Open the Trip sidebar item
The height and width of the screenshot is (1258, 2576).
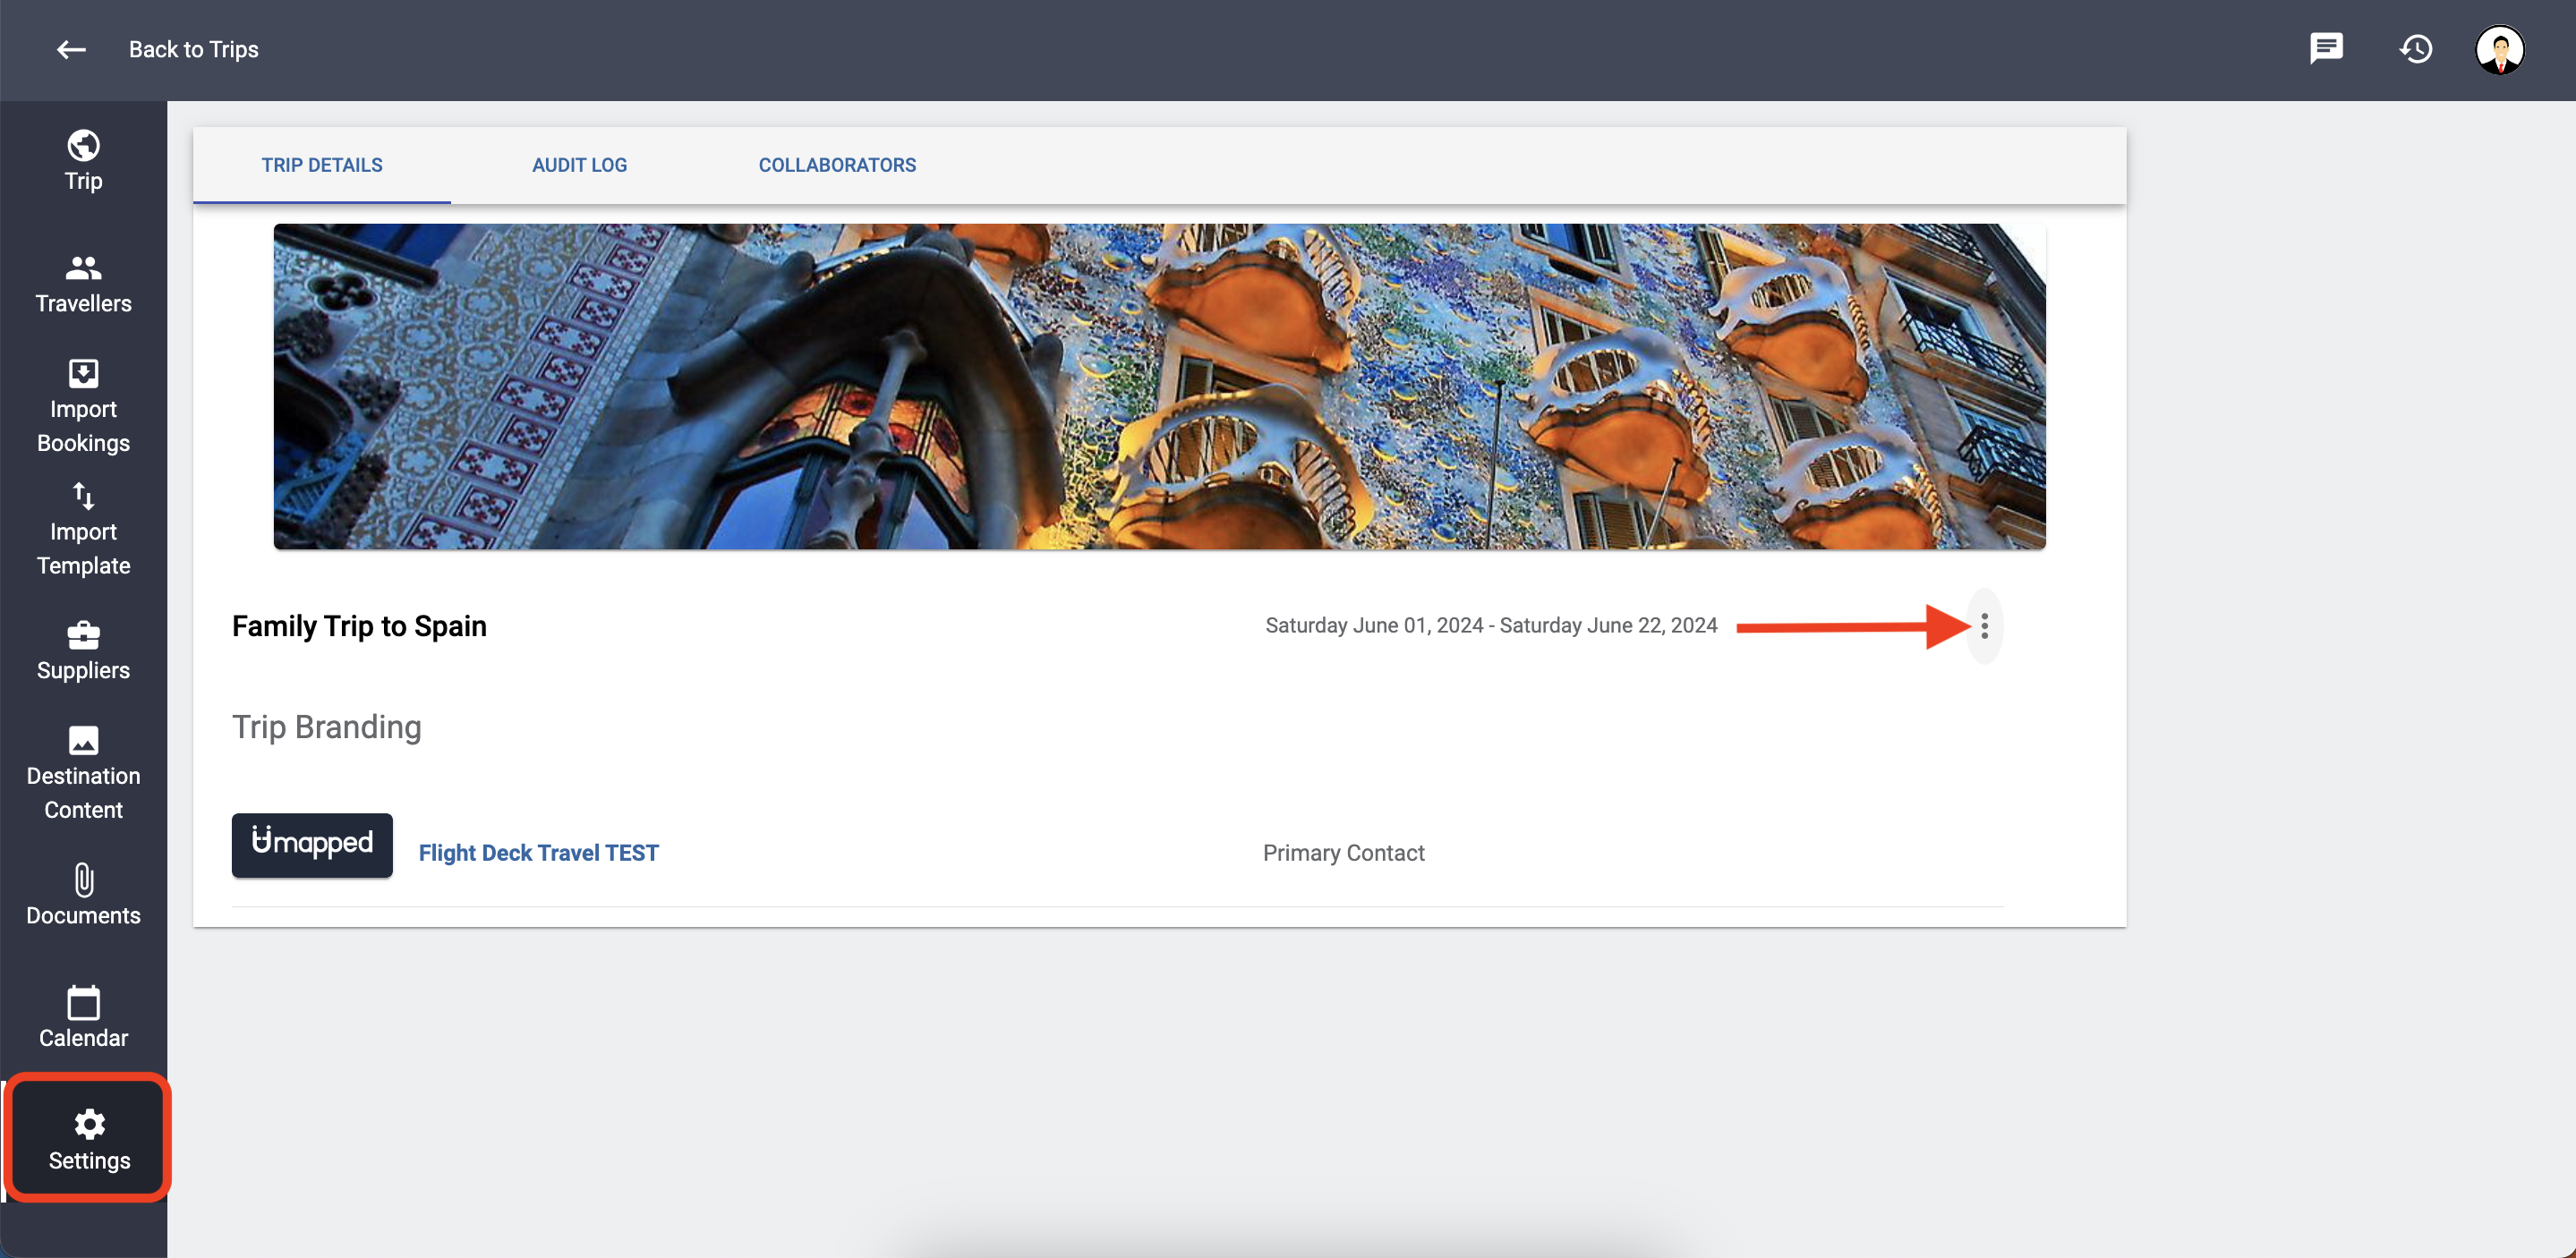click(x=83, y=161)
